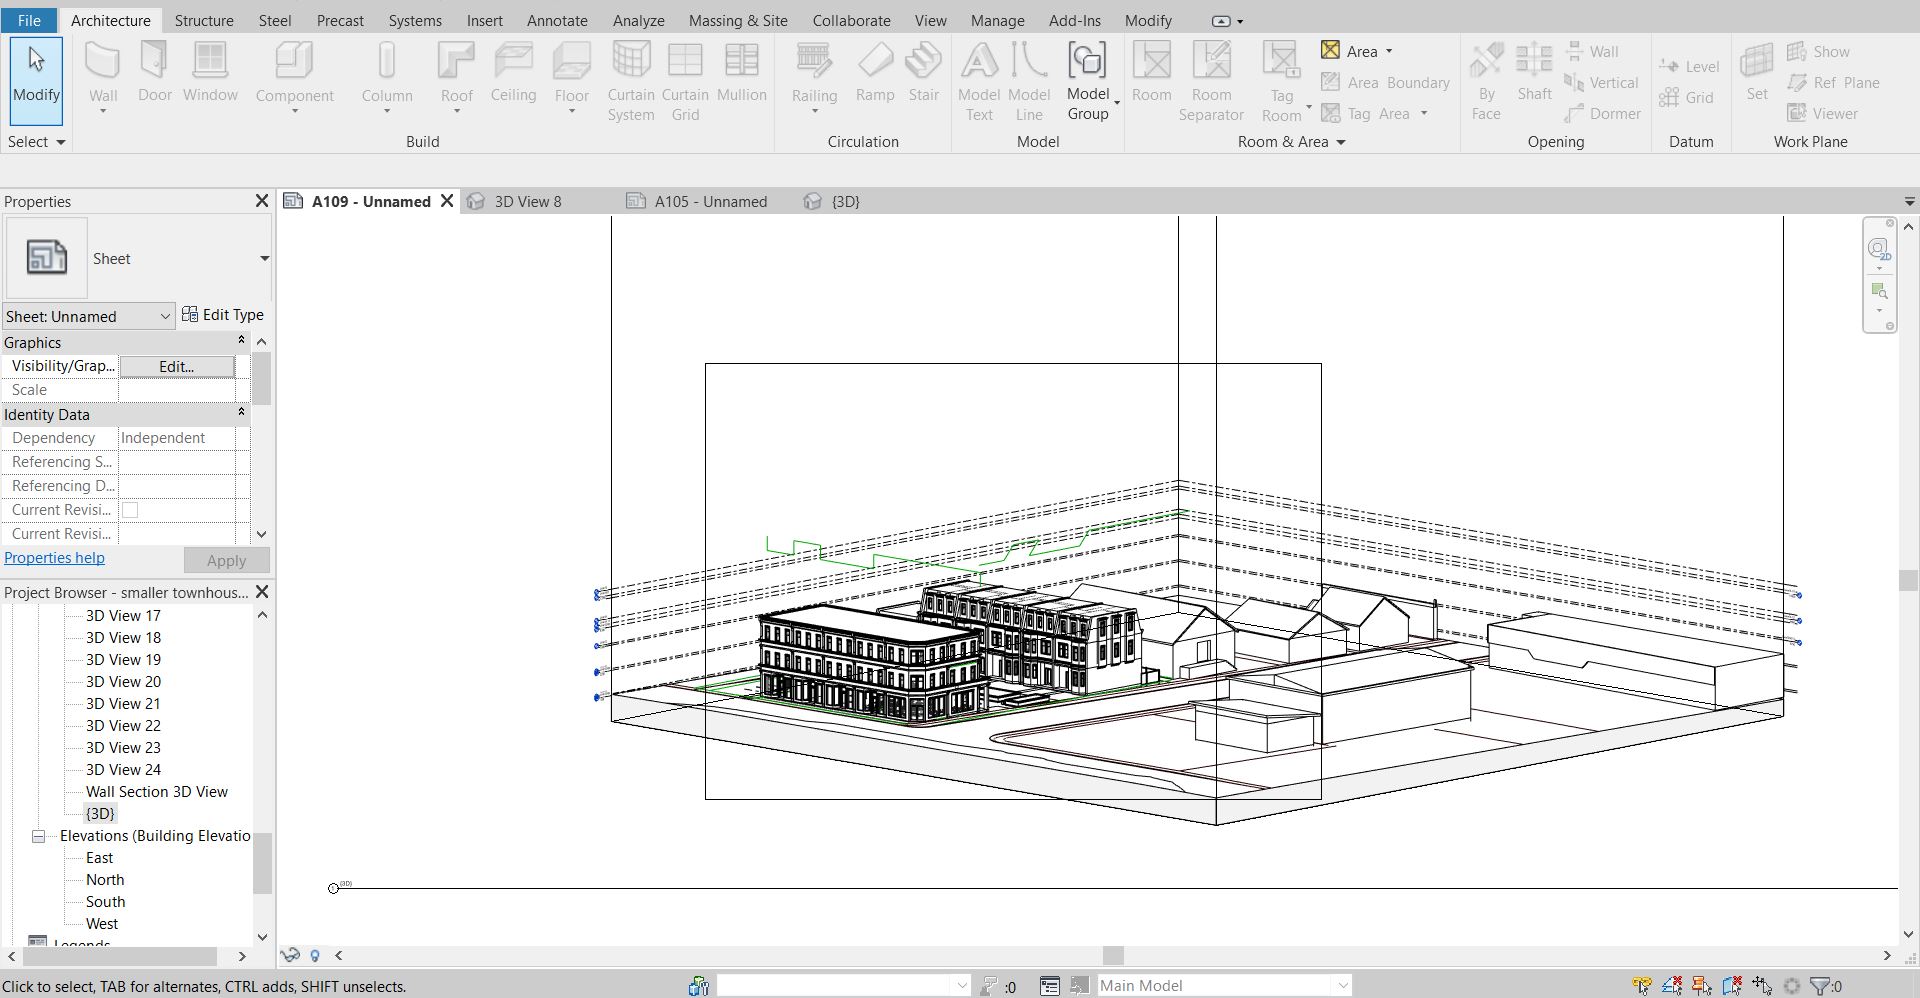Open the Sheet type selector dropdown
The height and width of the screenshot is (998, 1920).
click(x=264, y=258)
